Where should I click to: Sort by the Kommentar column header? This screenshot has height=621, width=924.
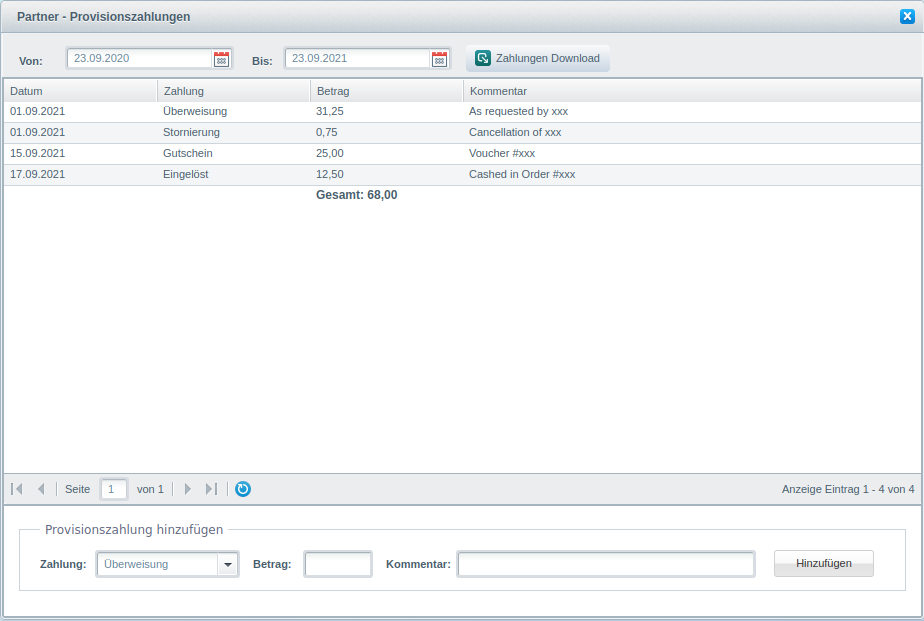(690, 91)
